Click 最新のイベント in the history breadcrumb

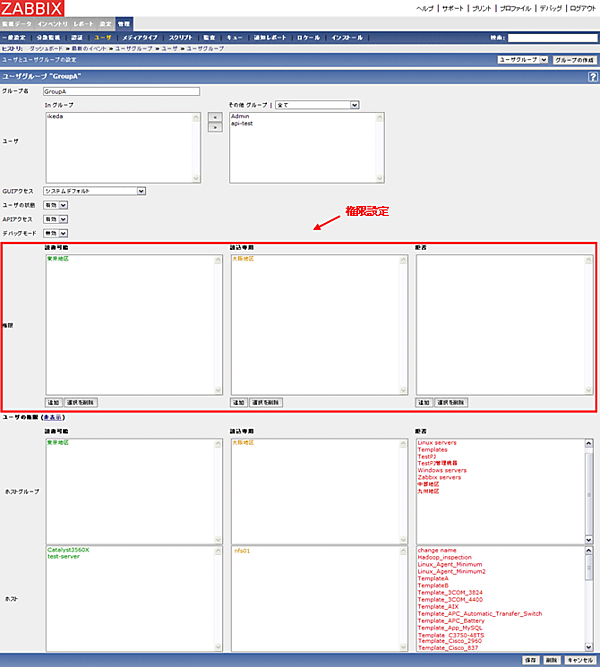[89, 49]
